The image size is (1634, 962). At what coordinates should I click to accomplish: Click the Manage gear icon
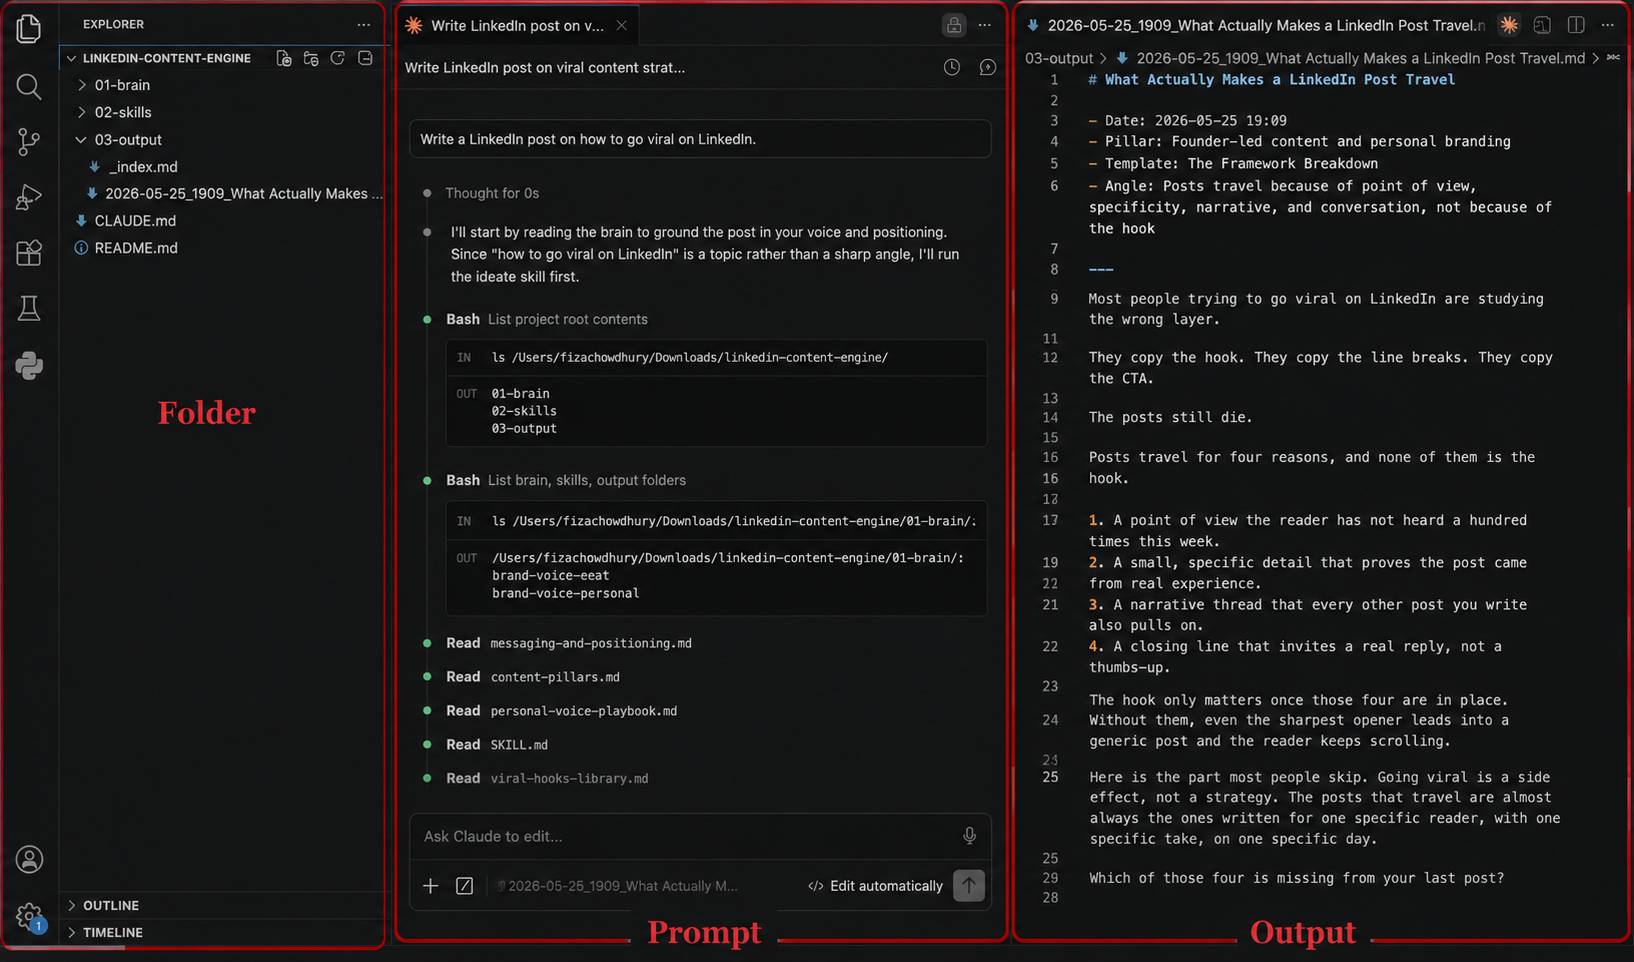(29, 915)
